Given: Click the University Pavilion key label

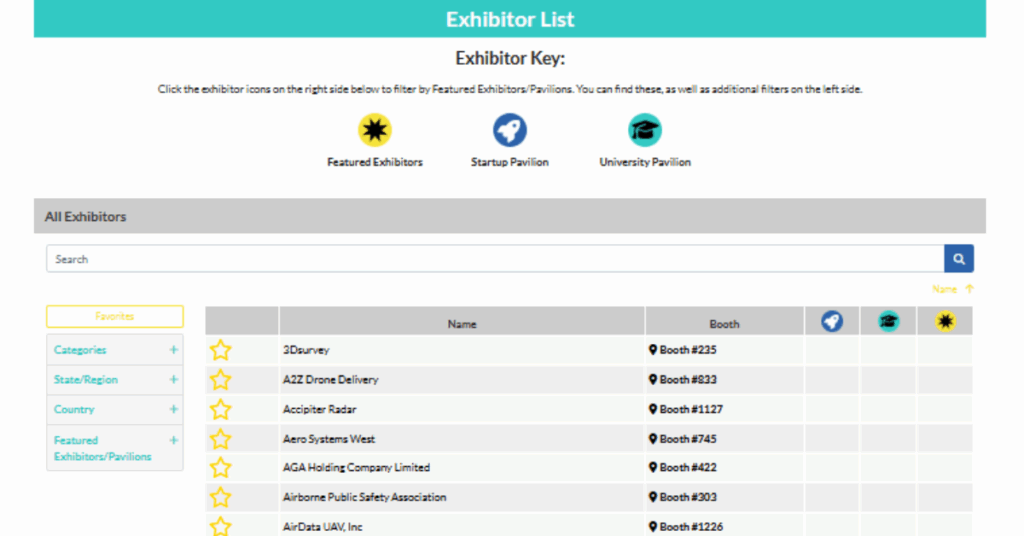Looking at the screenshot, I should click(x=645, y=162).
